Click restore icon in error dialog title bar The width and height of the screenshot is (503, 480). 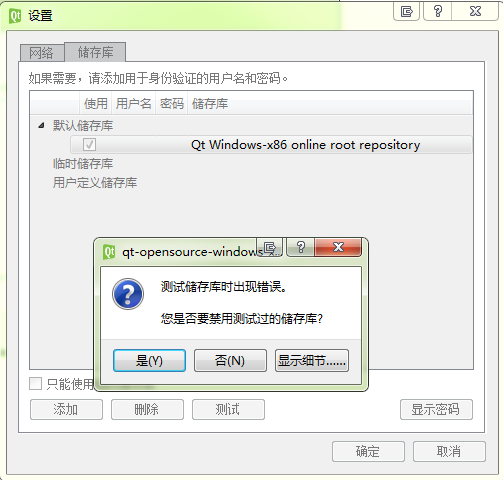coord(270,247)
